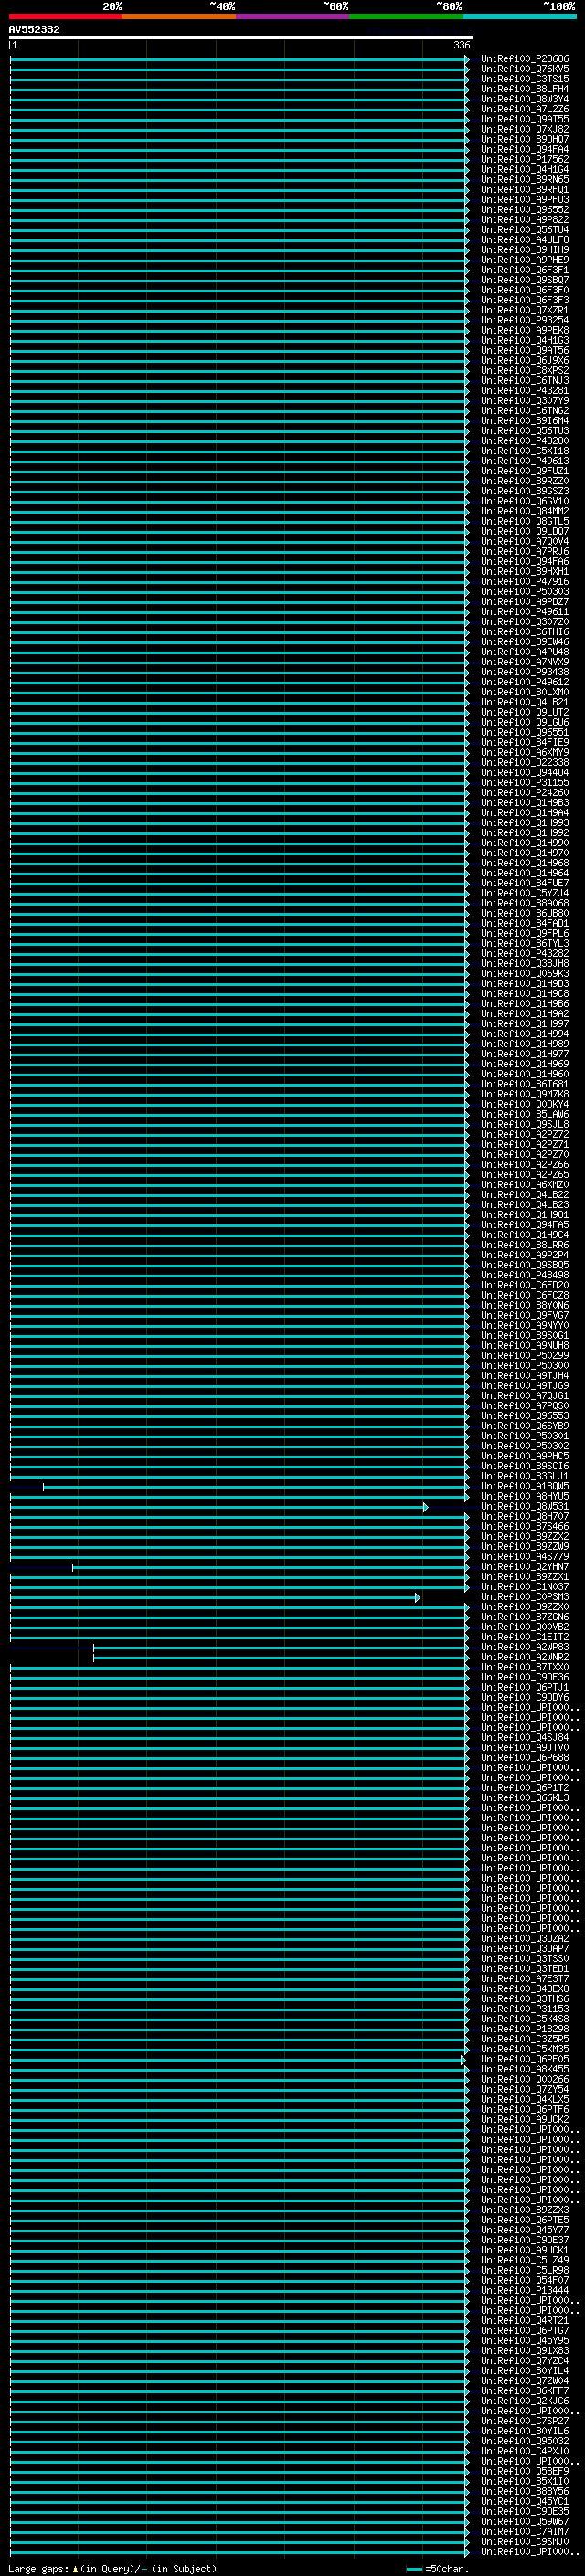Open hit UniRef100_A9P822
Viewport: 585px width, 2576px height.
click(x=525, y=220)
